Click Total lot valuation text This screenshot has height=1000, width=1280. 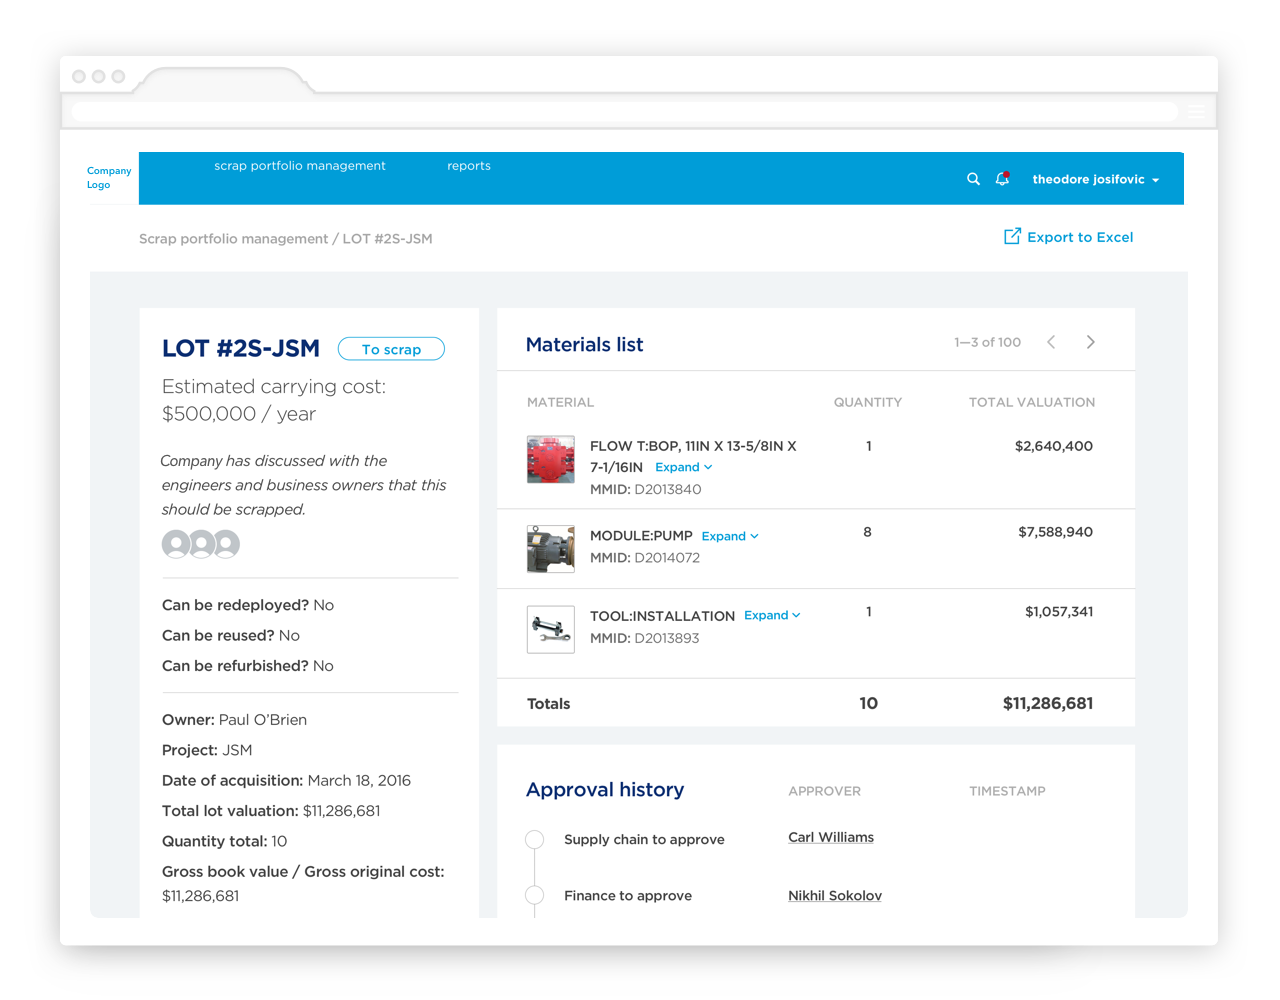click(271, 811)
